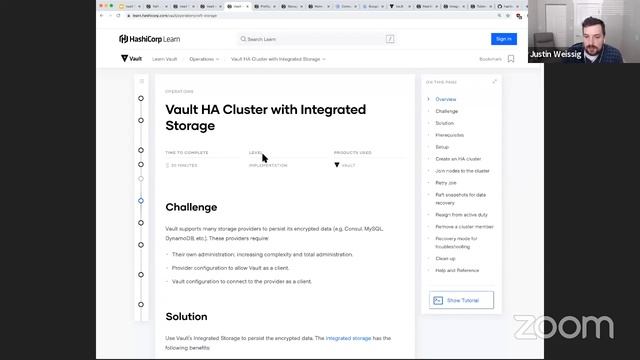Image resolution: width=640 pixels, height=360 pixels.
Task: Jump to Clean up section
Action: click(x=445, y=258)
